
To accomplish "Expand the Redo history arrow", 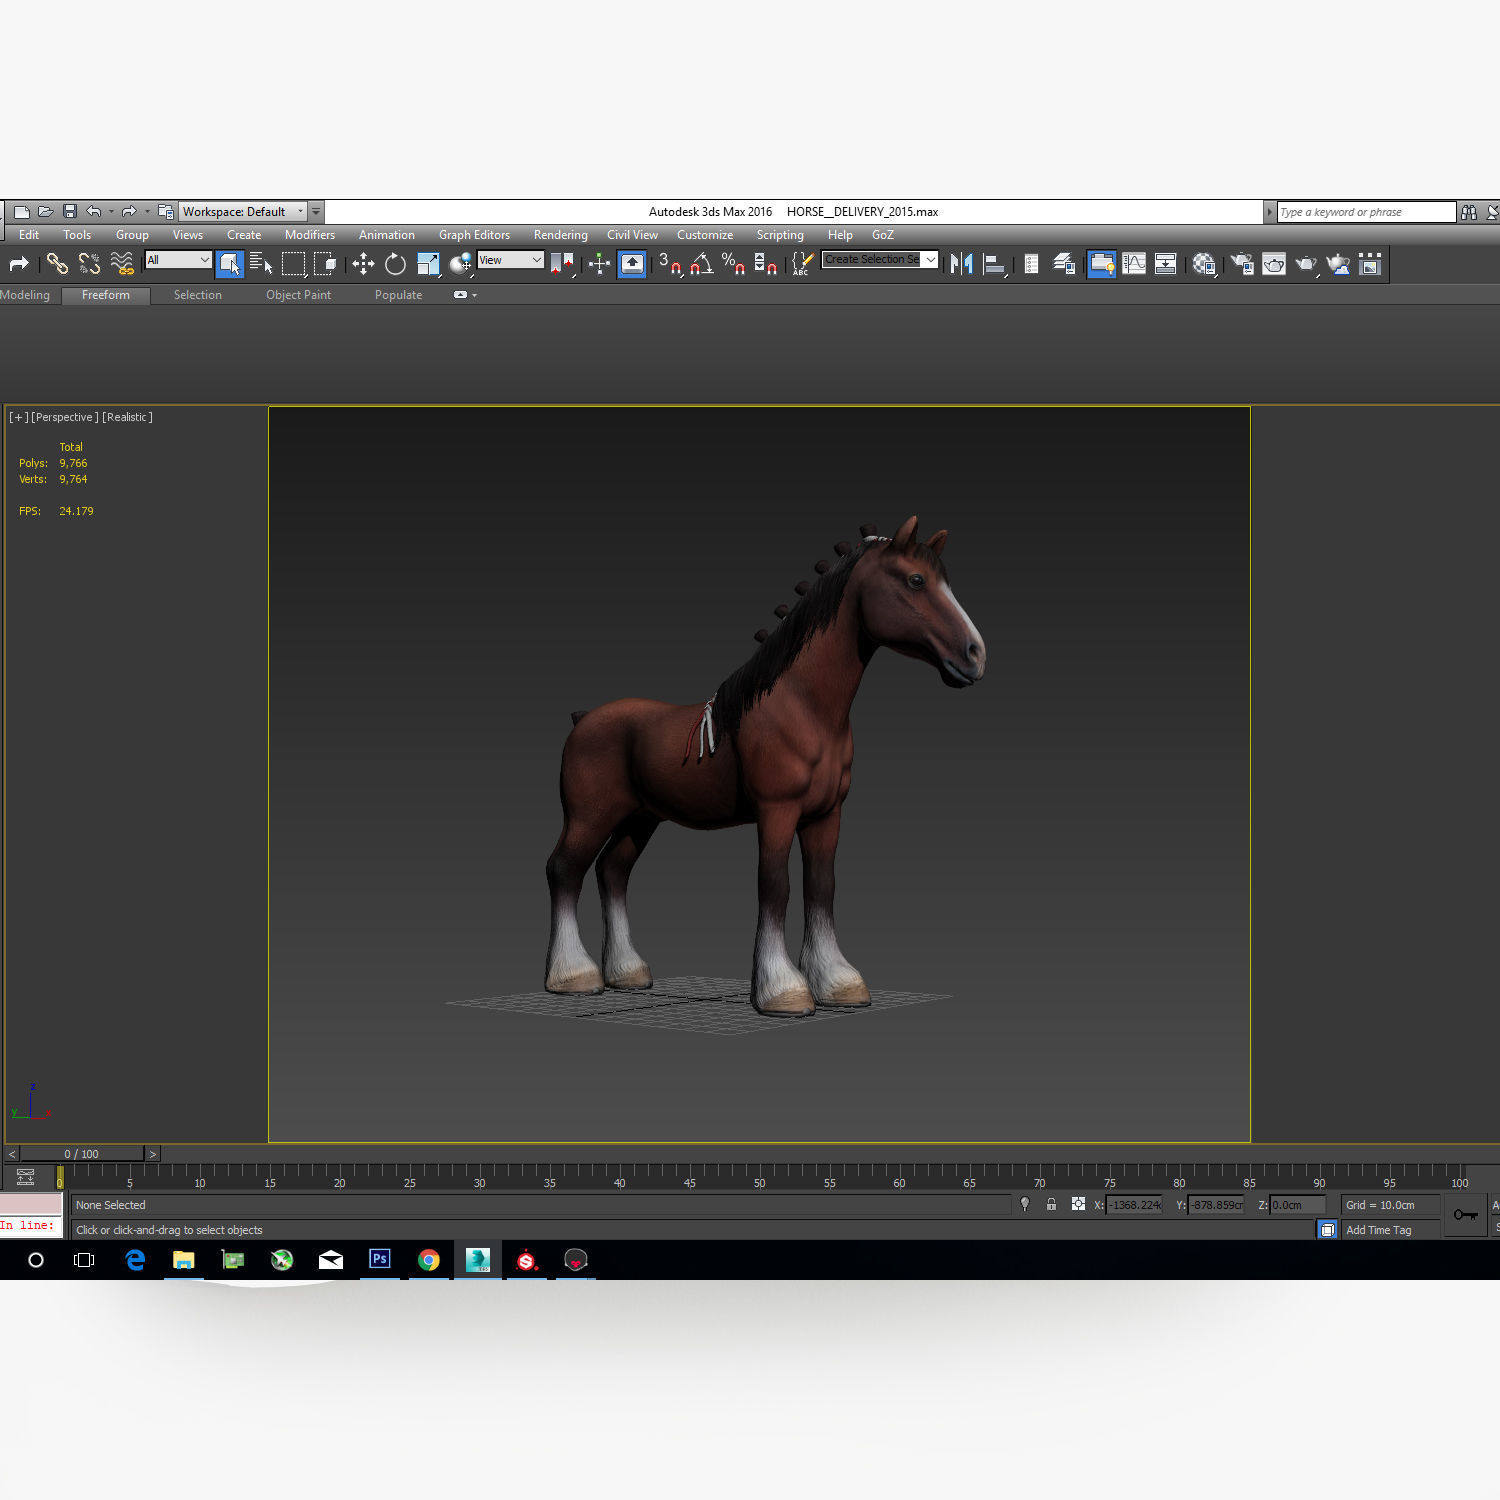I will coord(147,211).
